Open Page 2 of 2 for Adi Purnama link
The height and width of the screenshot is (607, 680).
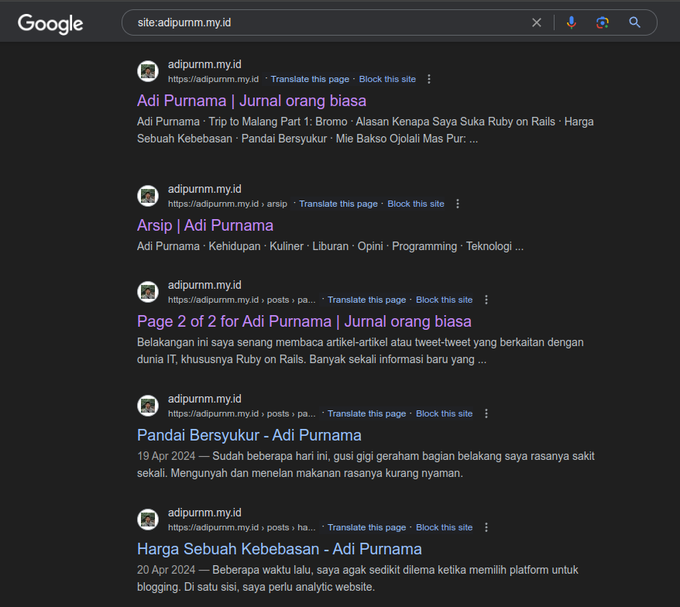(304, 322)
